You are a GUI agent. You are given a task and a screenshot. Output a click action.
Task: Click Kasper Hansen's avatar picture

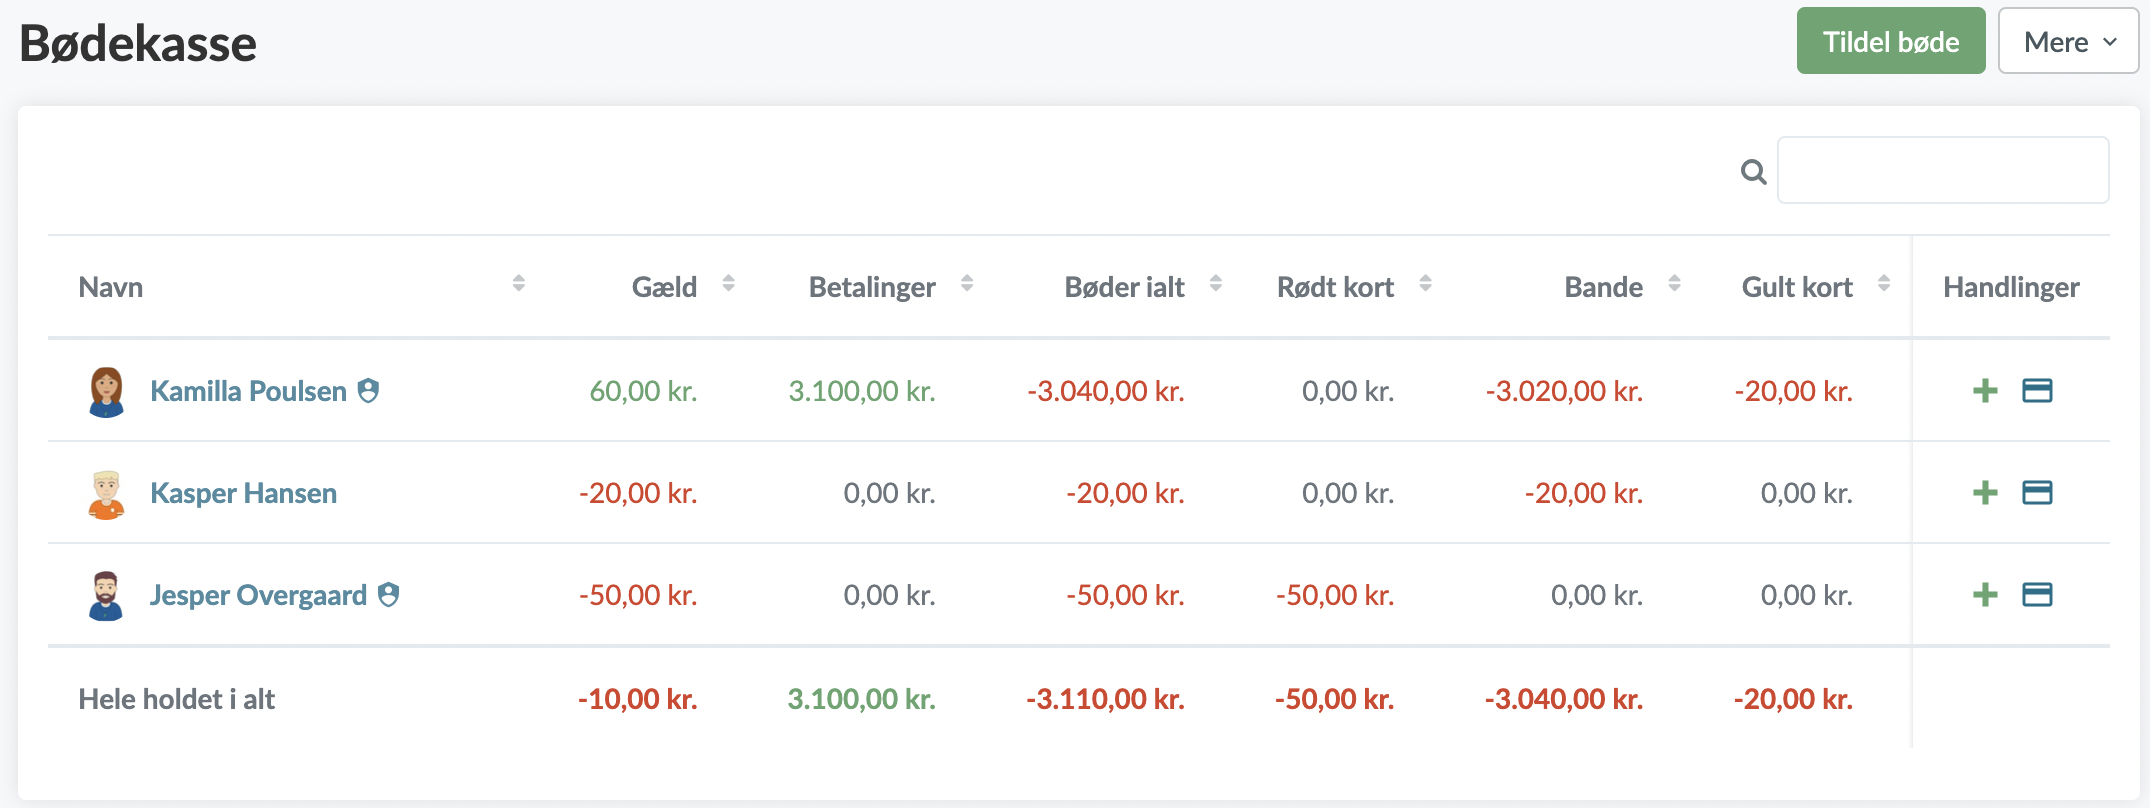106,494
